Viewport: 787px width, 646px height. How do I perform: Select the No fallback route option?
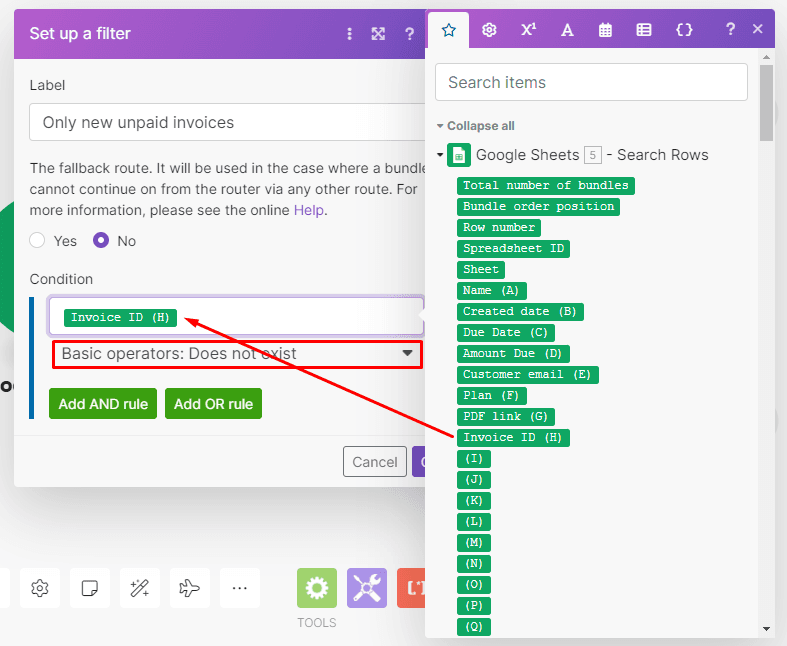[101, 241]
